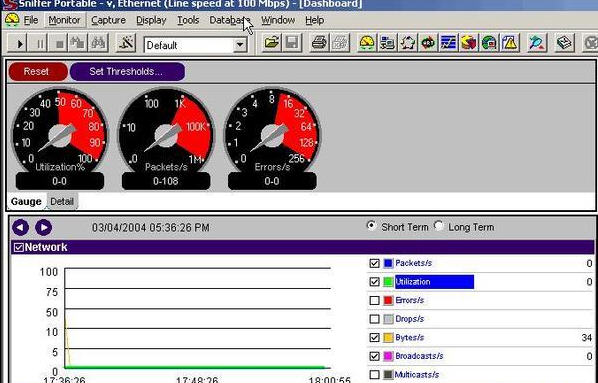Open the Database menu
This screenshot has height=383, width=598.
point(230,20)
